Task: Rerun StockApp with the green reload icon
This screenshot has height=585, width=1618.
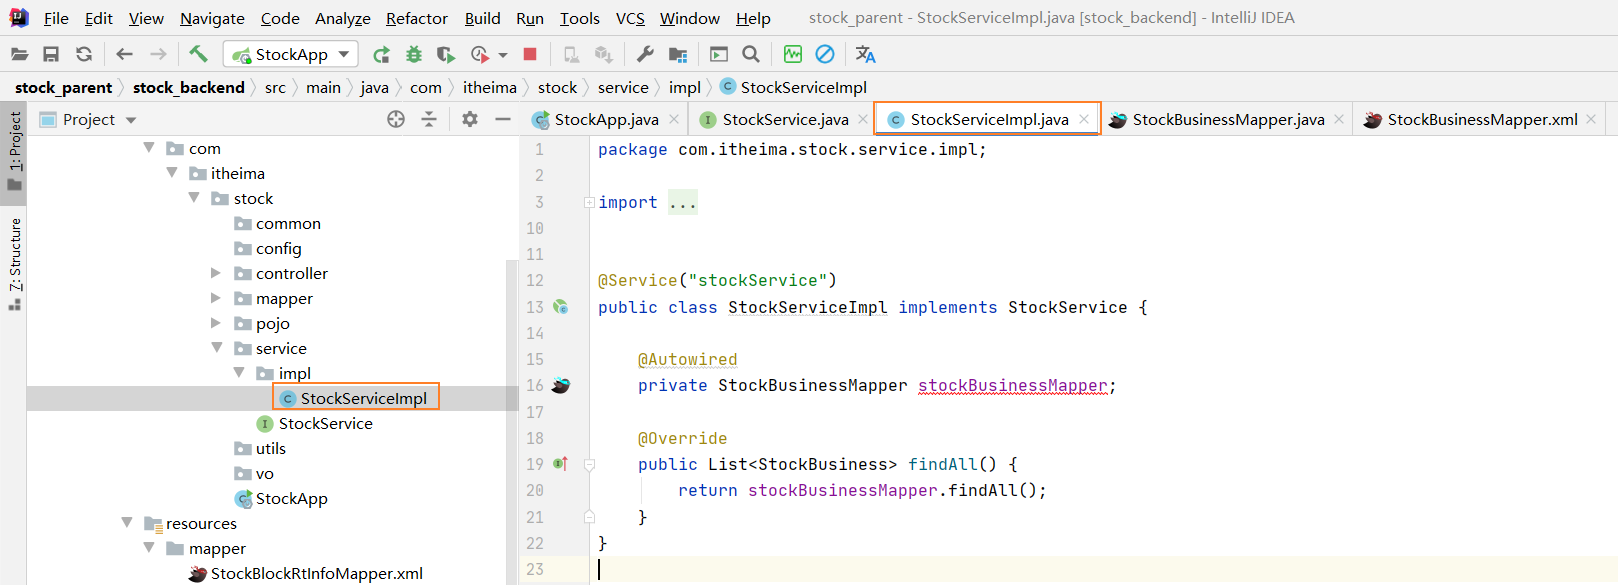Action: 381,54
